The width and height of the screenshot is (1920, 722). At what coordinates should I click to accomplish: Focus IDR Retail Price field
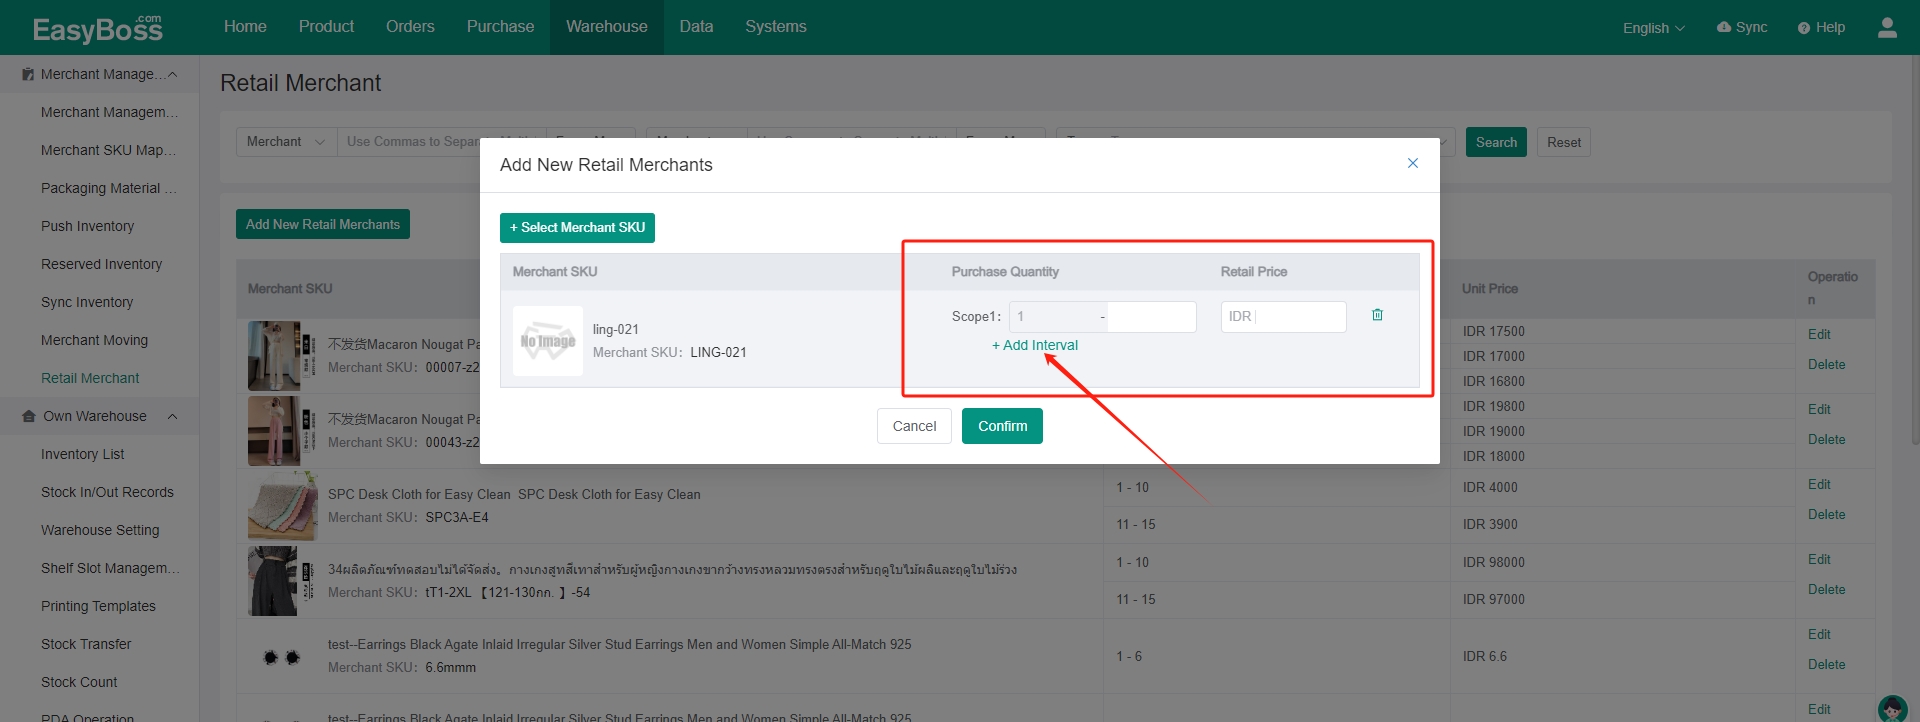click(1283, 317)
